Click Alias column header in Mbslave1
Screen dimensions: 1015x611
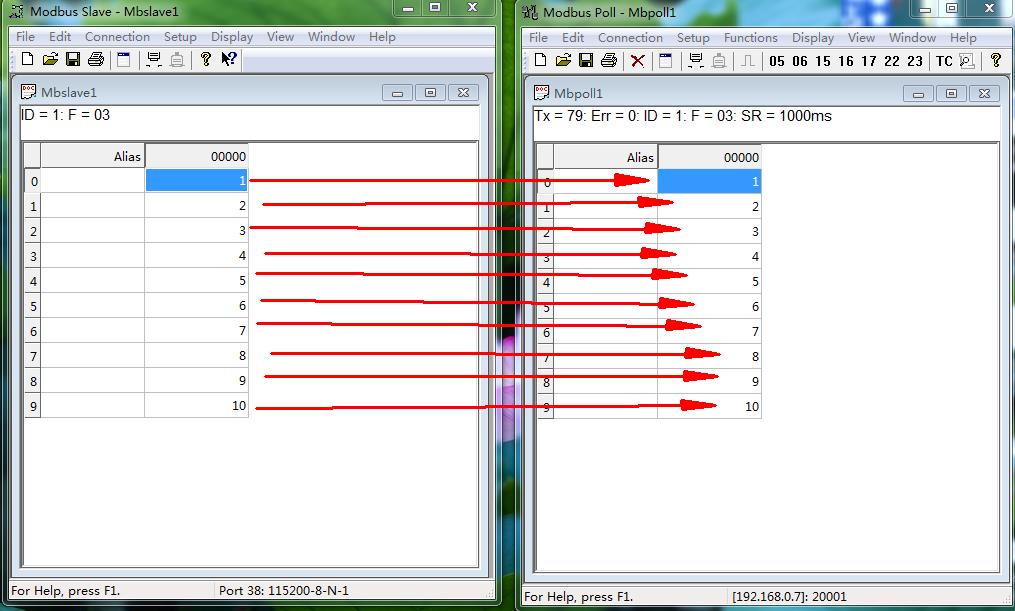point(93,156)
